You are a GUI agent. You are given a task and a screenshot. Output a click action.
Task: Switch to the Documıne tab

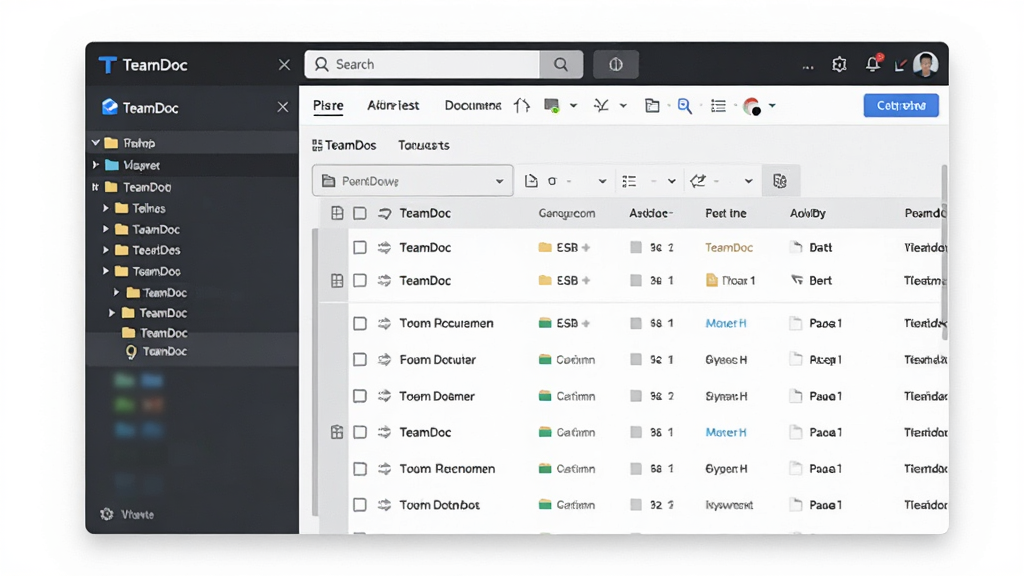pos(473,105)
